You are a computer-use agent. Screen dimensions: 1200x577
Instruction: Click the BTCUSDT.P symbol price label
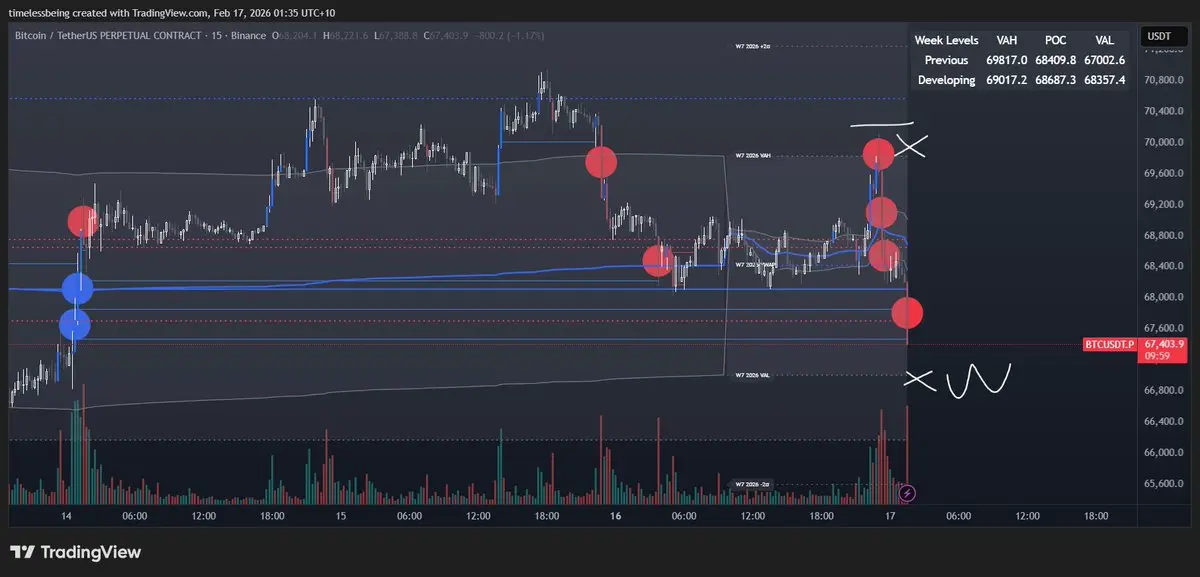pyautogui.click(x=1111, y=345)
